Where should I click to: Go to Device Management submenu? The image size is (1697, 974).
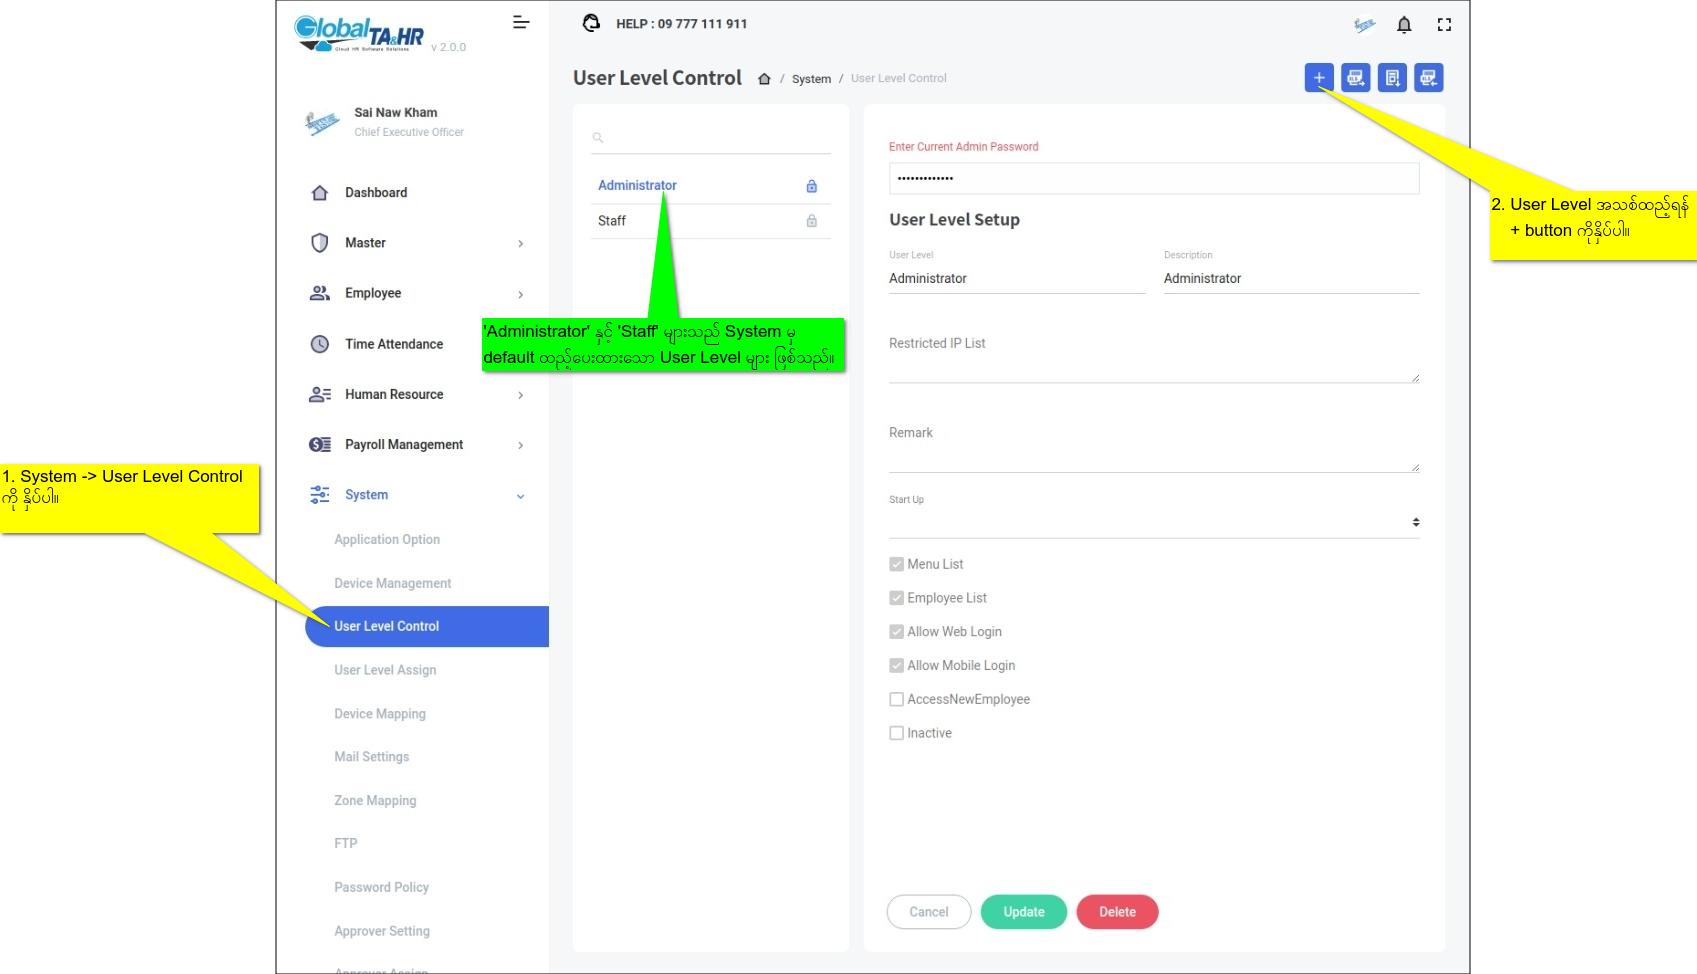click(x=392, y=583)
